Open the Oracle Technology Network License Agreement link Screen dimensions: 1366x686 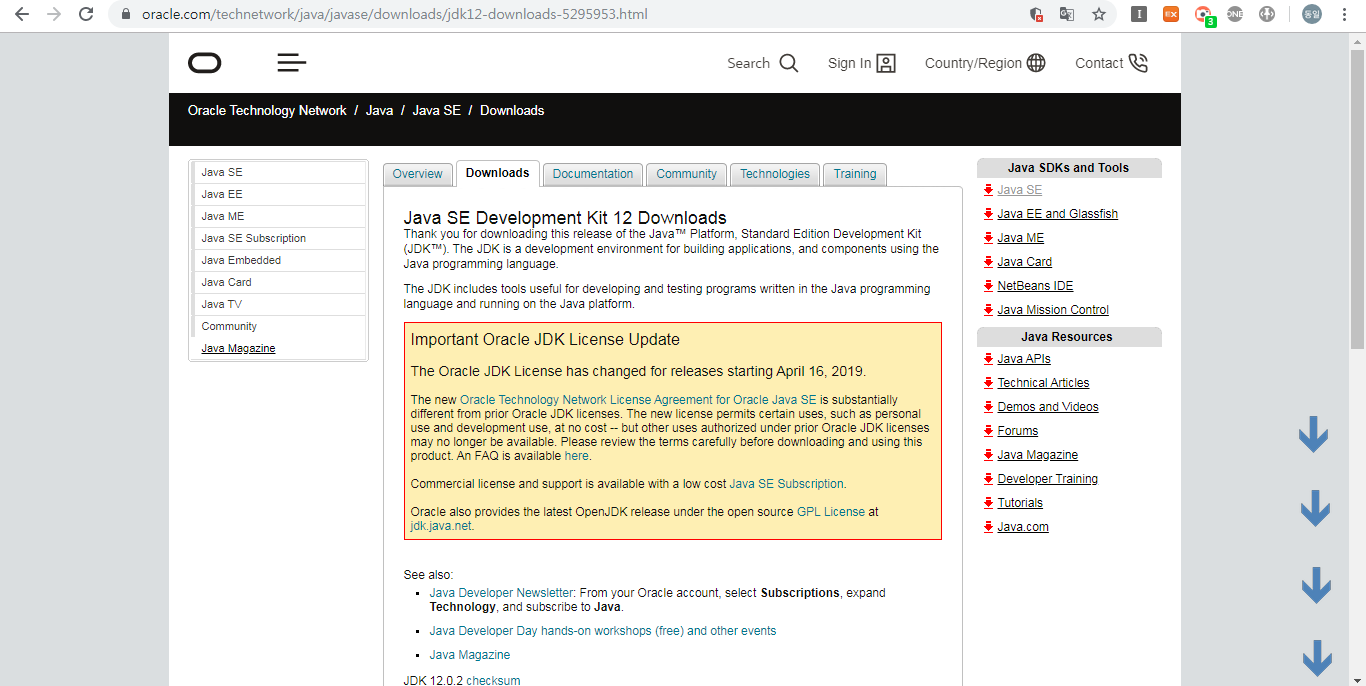pos(638,400)
